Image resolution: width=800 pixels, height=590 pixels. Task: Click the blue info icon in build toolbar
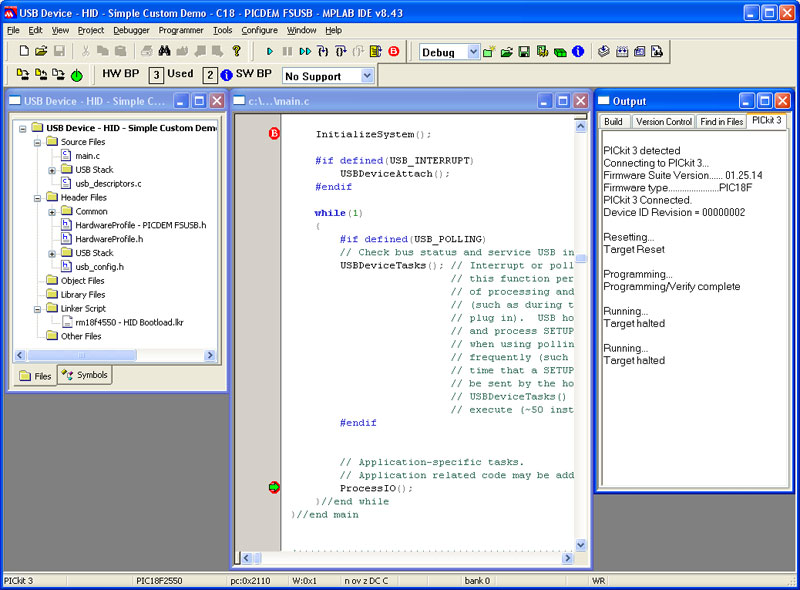pos(578,52)
